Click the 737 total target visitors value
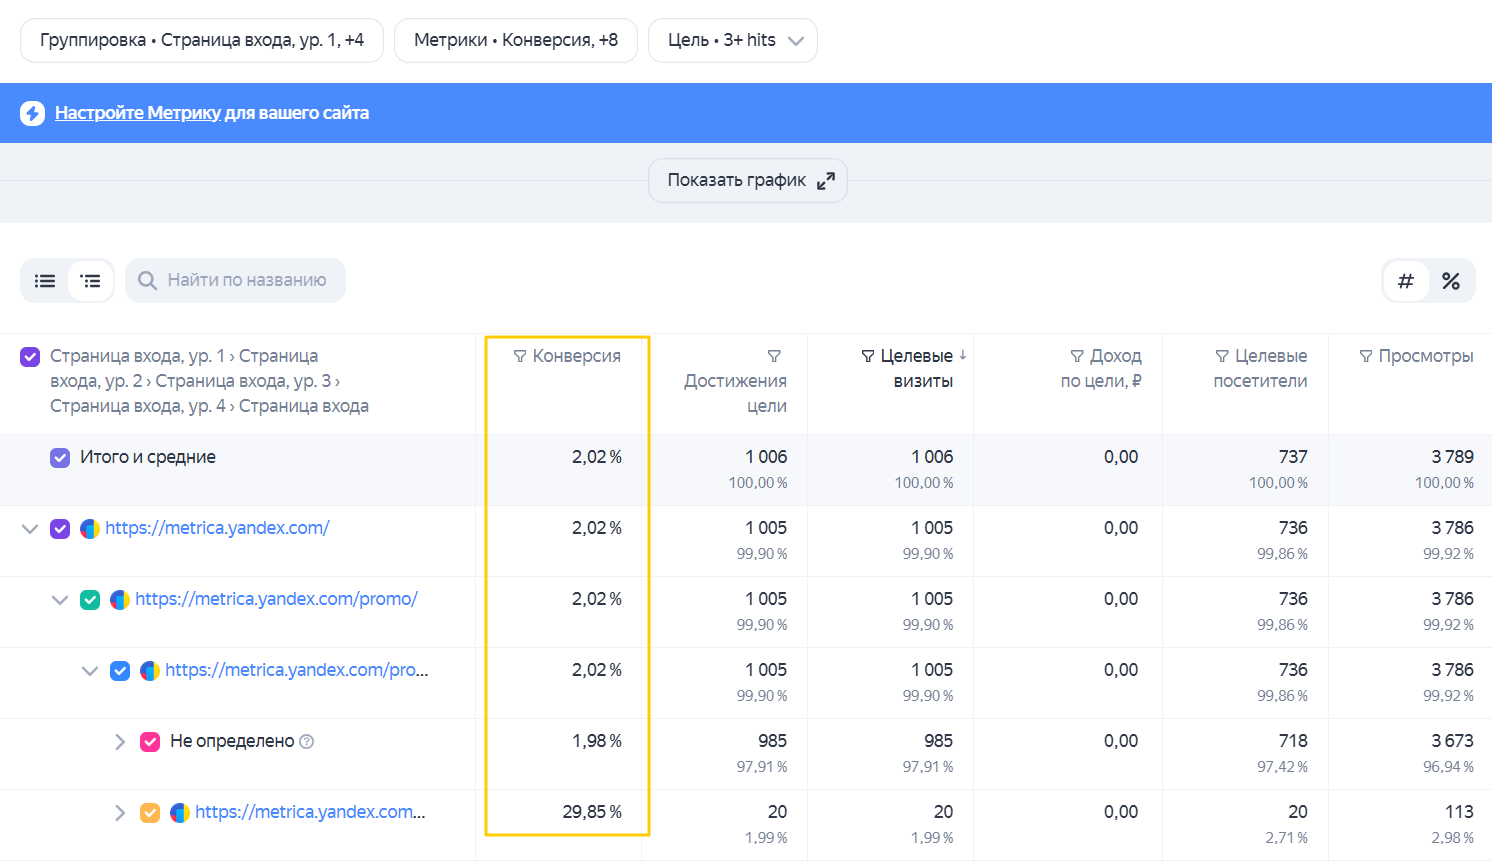 [1293, 457]
